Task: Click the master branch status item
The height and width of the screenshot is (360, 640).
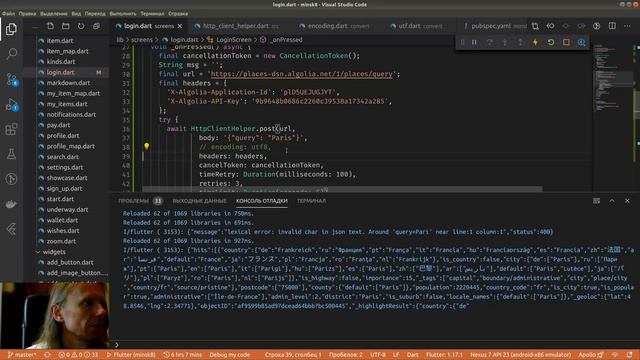Action: point(22,355)
